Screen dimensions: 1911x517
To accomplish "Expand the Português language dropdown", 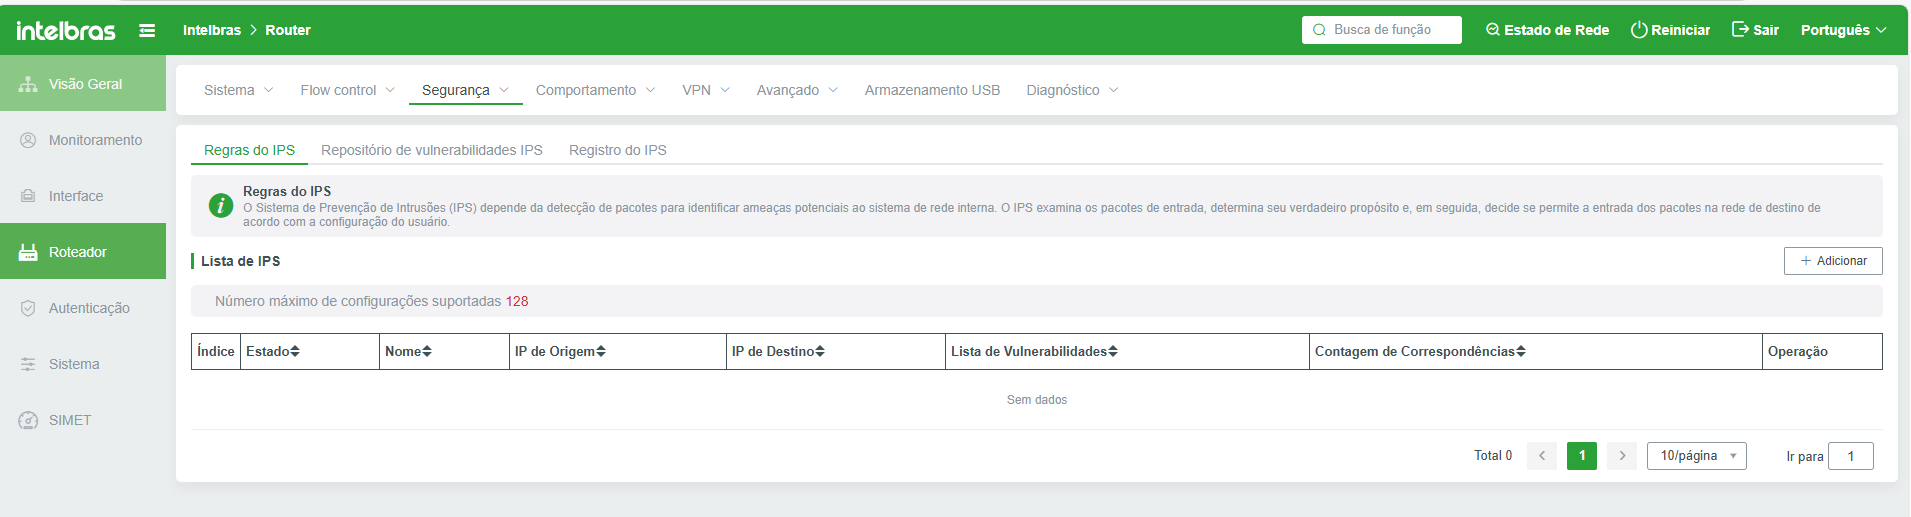I will (1843, 30).
